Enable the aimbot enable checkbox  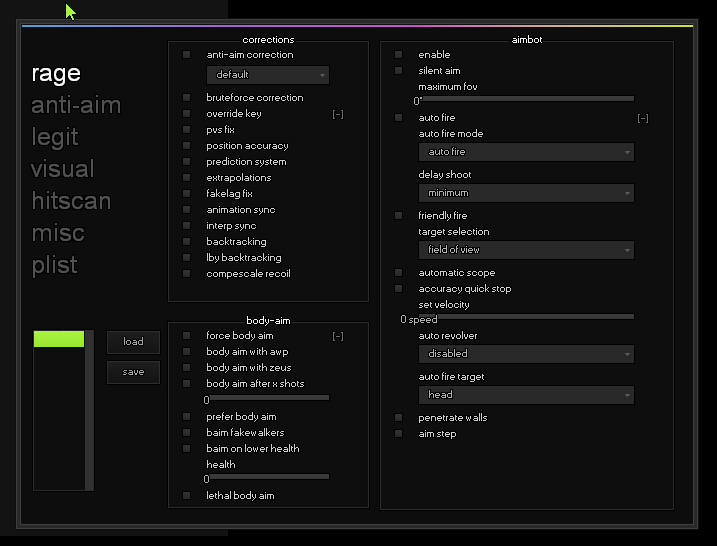(399, 55)
